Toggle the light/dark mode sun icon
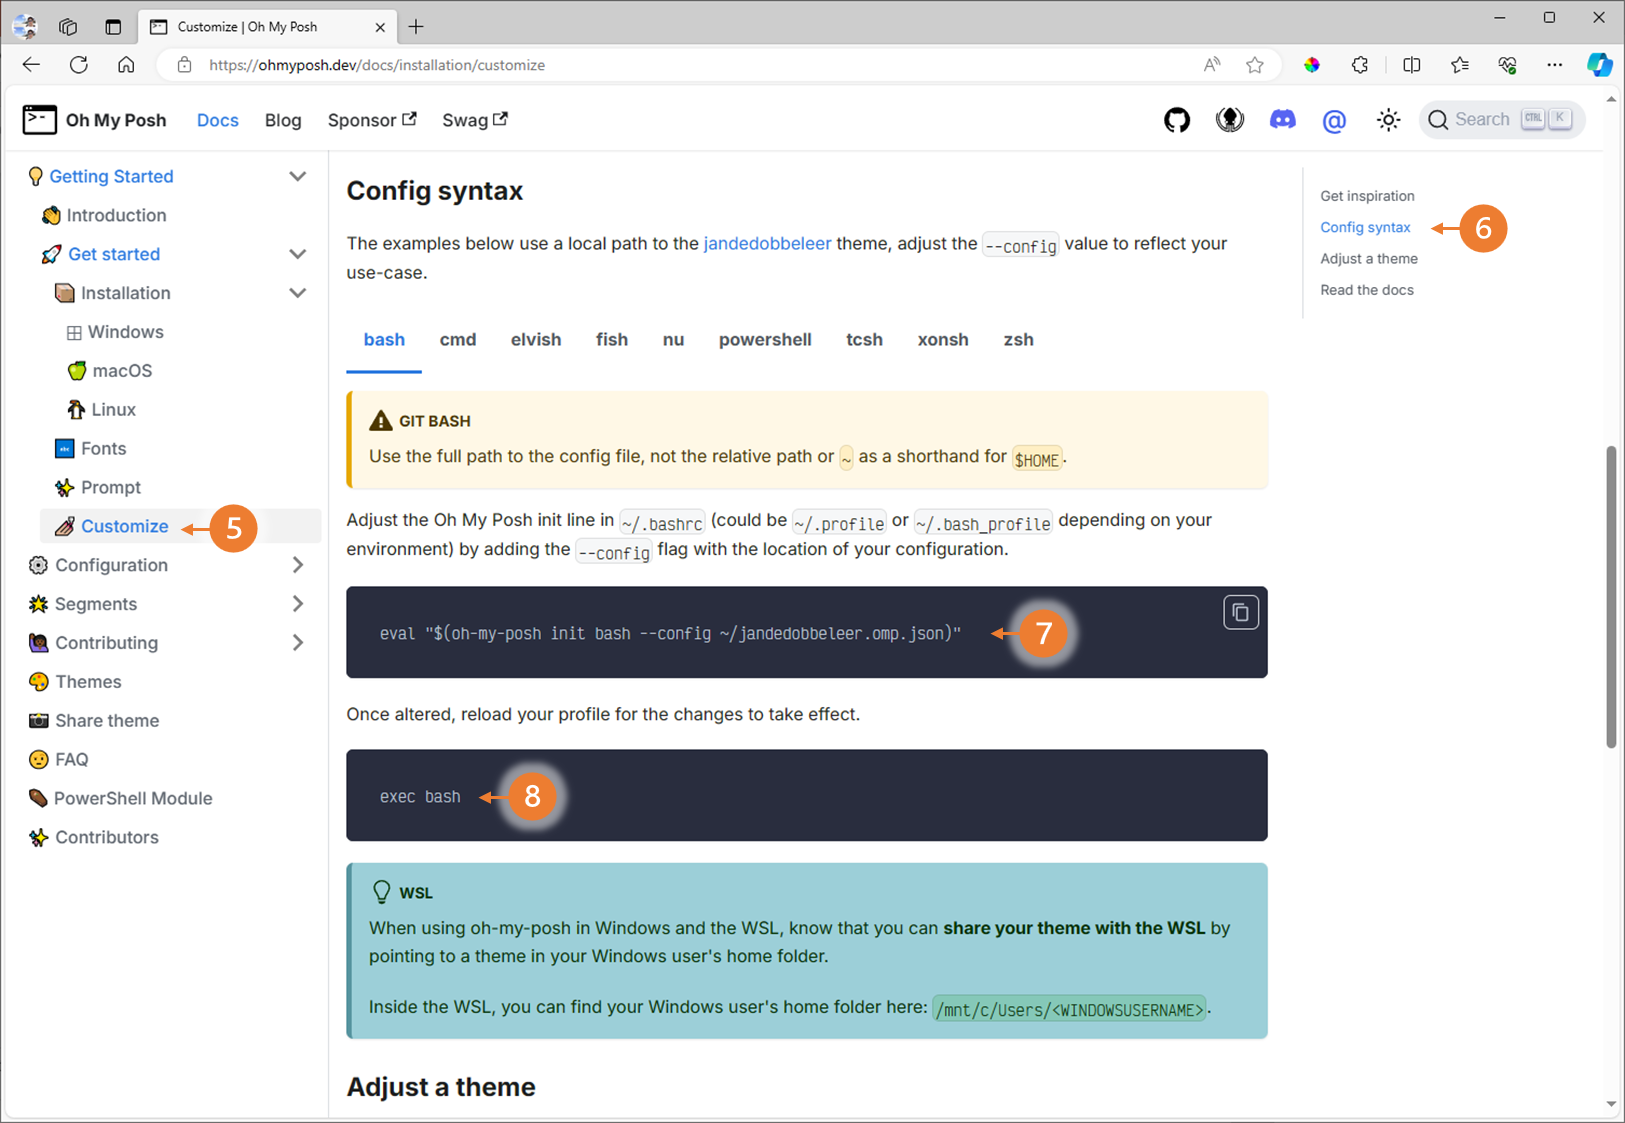 [x=1388, y=120]
